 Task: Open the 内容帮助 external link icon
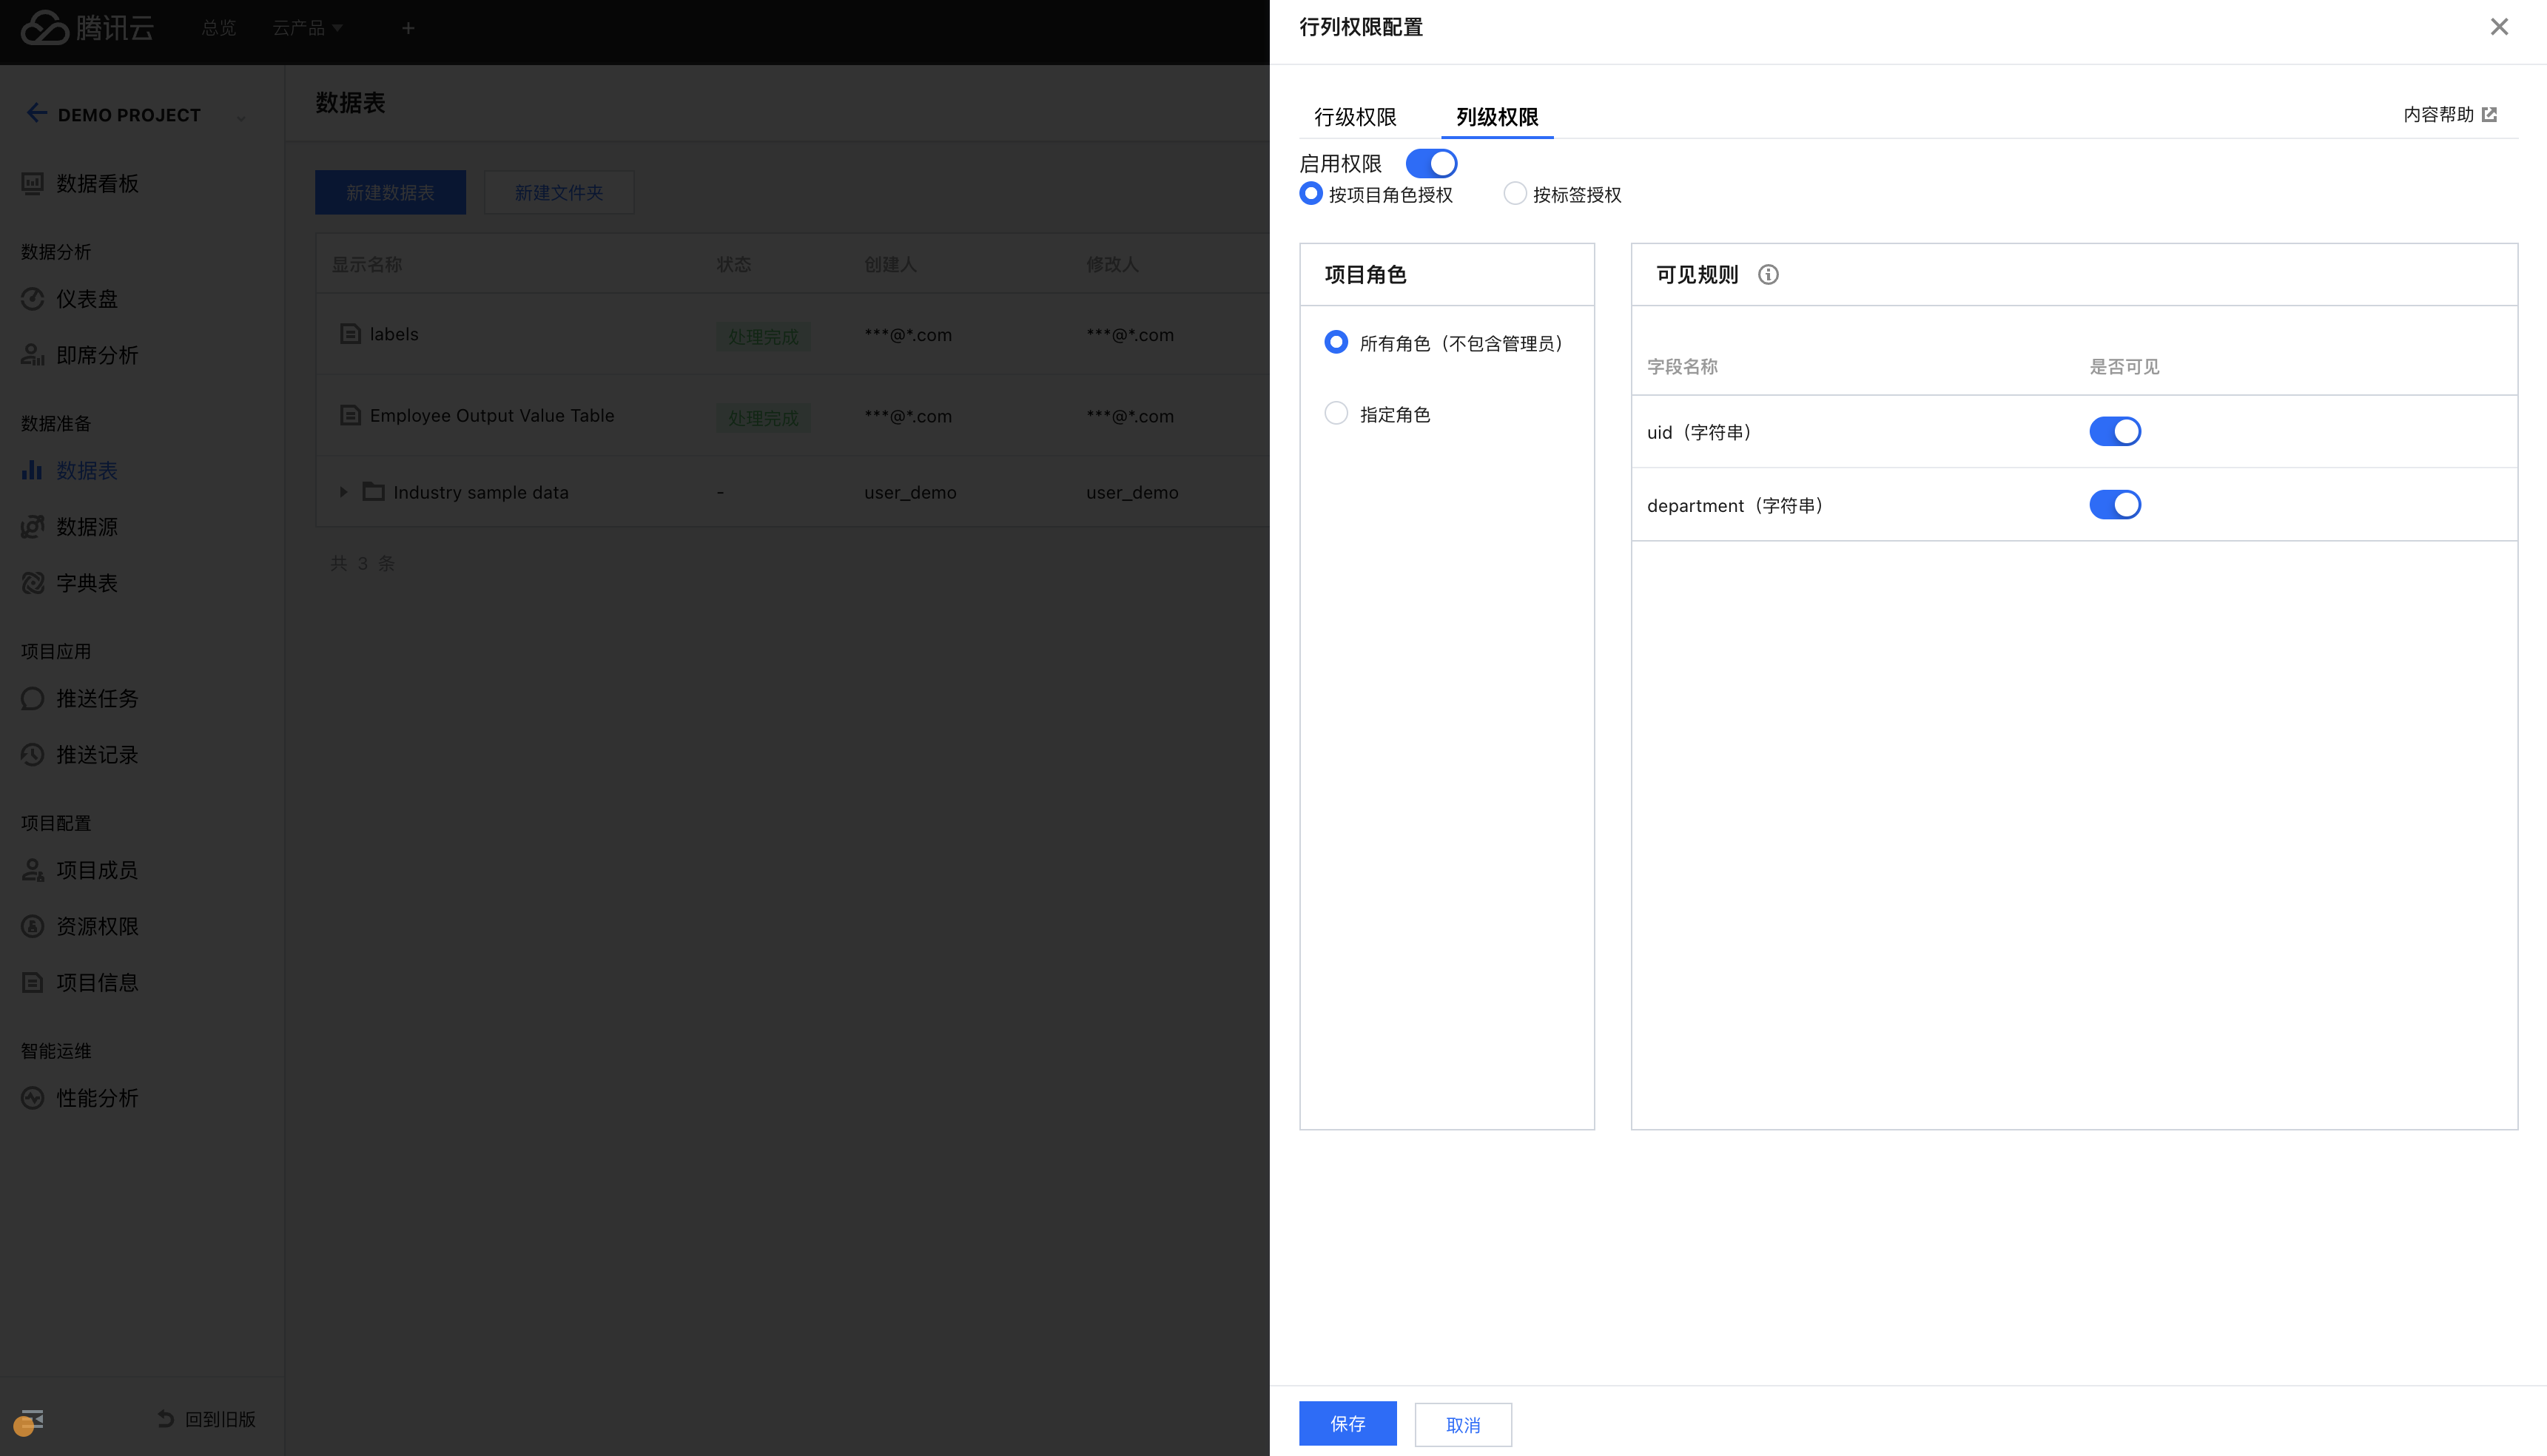pyautogui.click(x=2490, y=115)
